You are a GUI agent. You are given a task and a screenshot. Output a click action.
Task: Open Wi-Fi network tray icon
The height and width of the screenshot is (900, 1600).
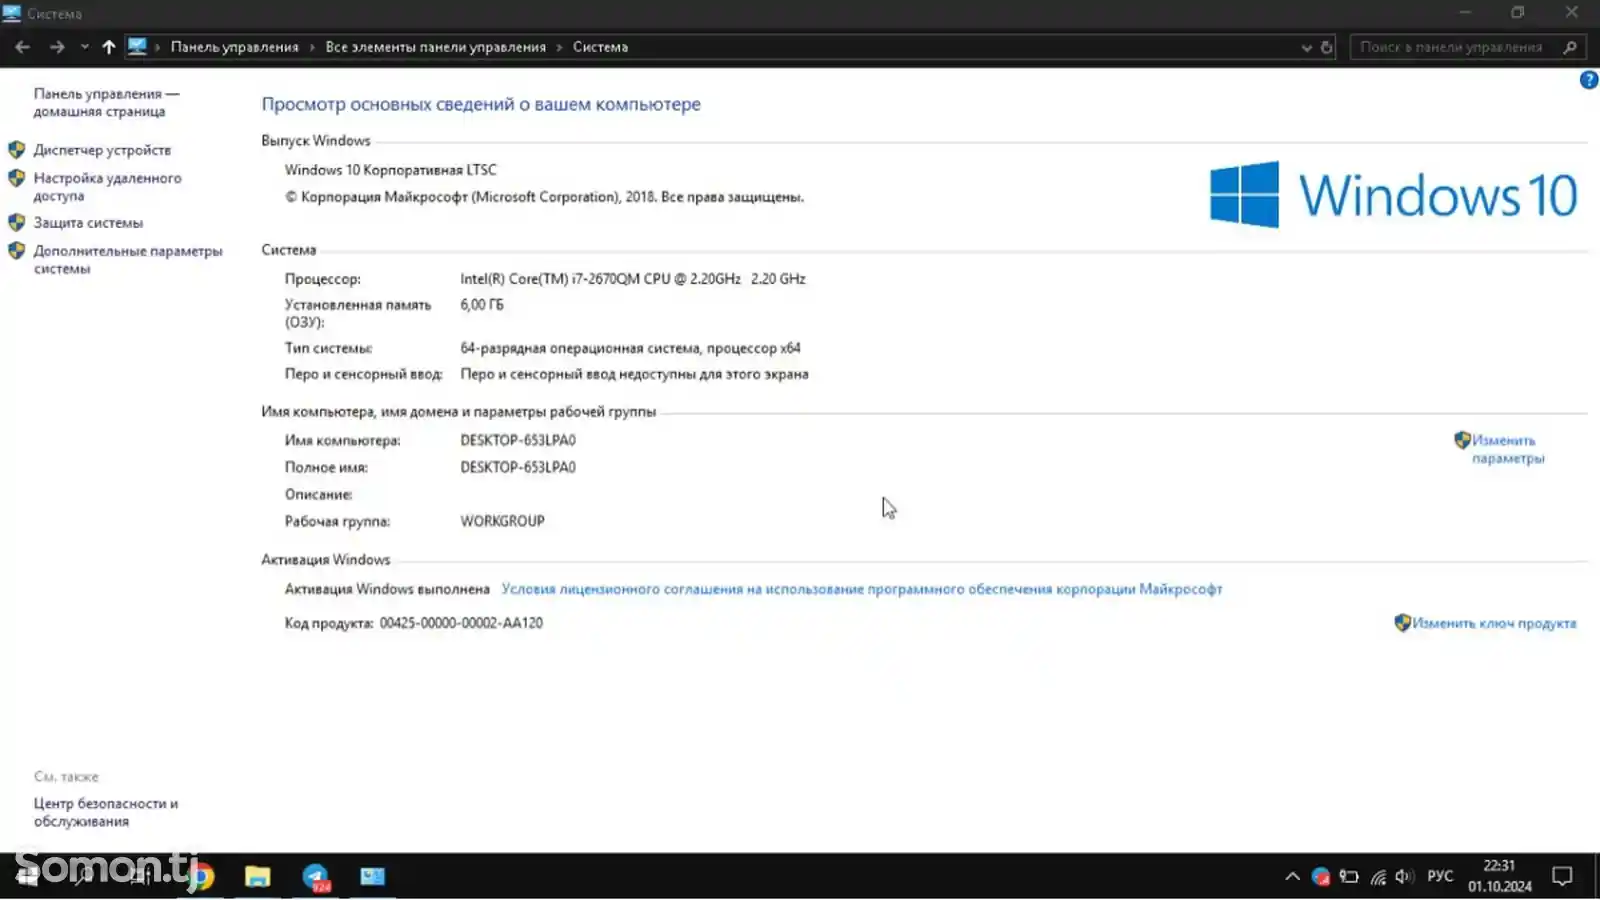click(x=1378, y=877)
